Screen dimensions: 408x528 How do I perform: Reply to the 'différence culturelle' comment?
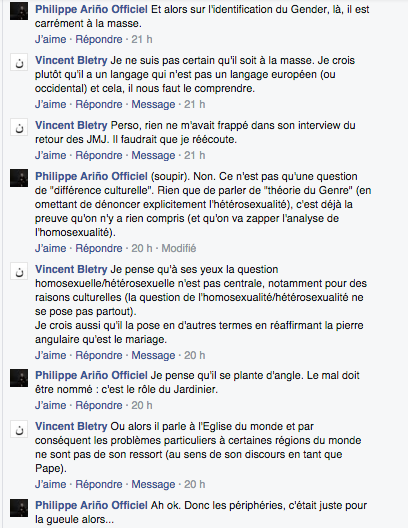[99, 249]
